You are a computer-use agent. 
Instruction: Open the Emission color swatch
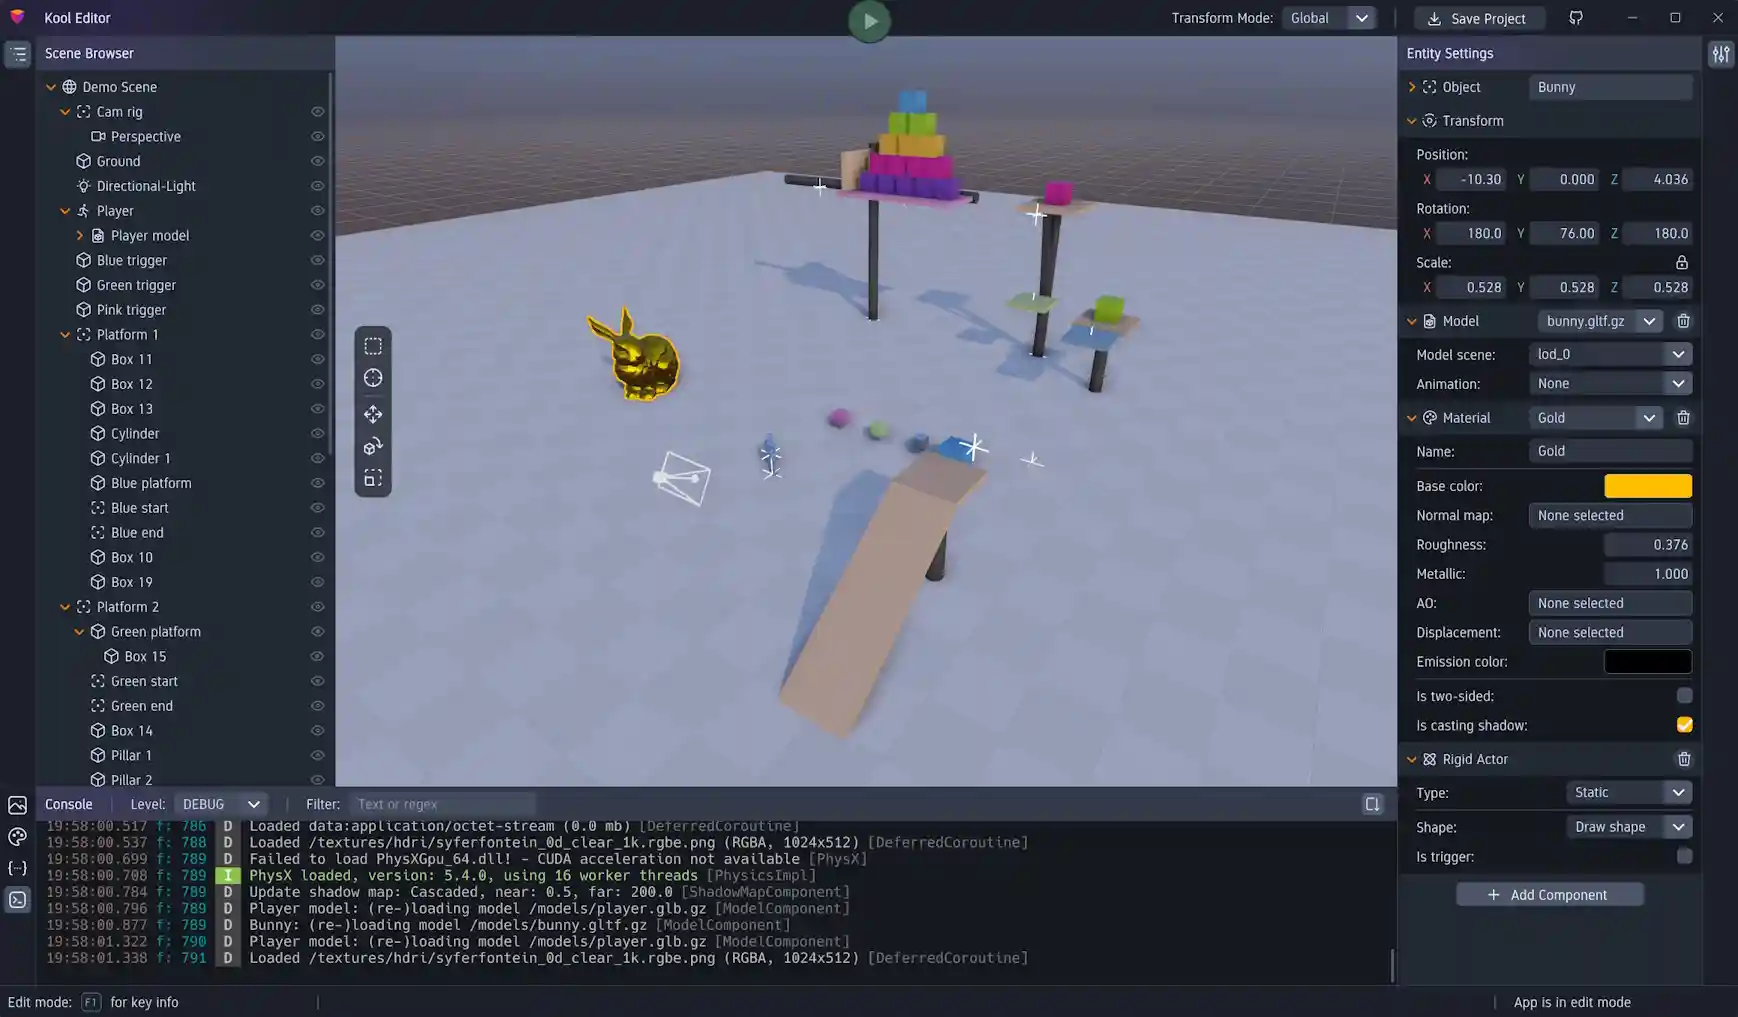(x=1648, y=662)
